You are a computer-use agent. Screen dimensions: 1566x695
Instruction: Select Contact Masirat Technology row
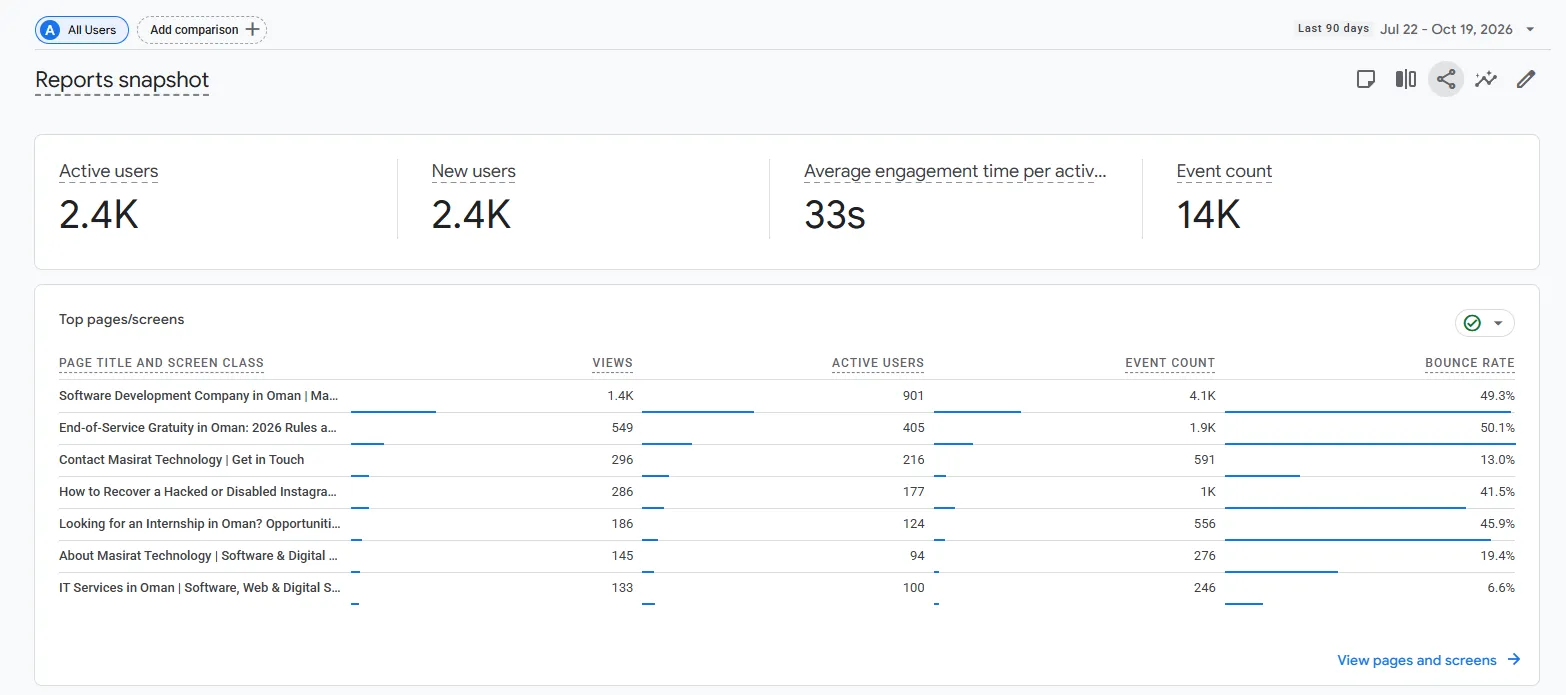(x=787, y=460)
